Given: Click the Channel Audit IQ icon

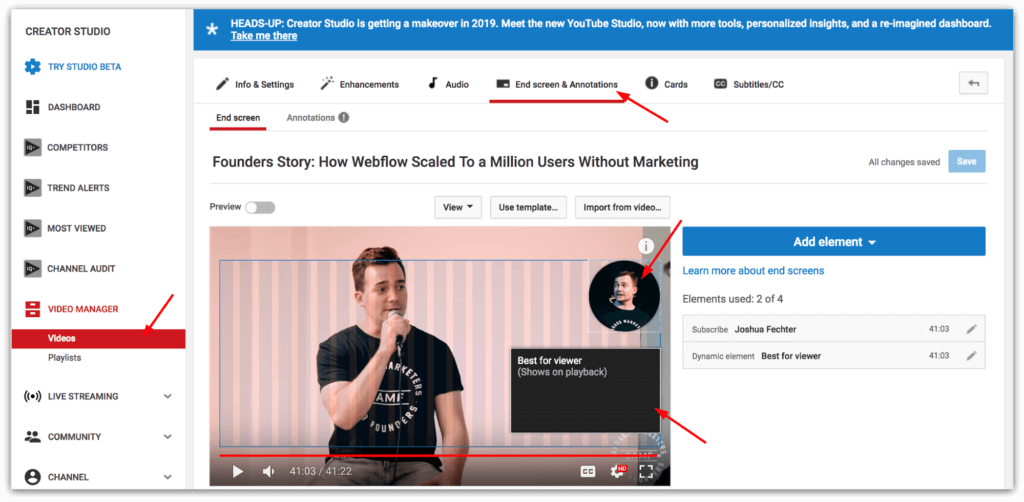Looking at the screenshot, I should [33, 268].
